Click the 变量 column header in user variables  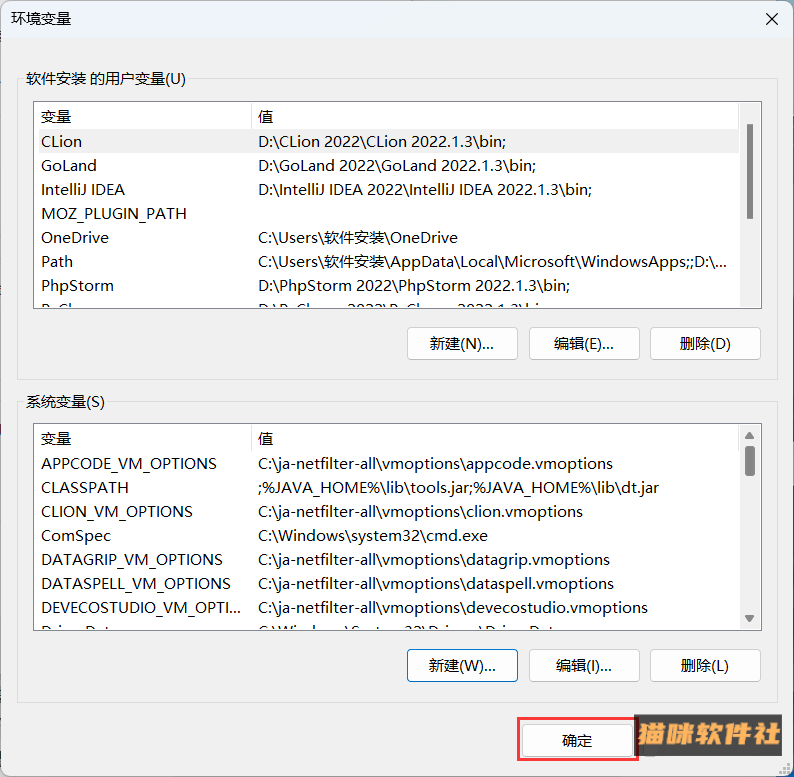click(x=144, y=116)
